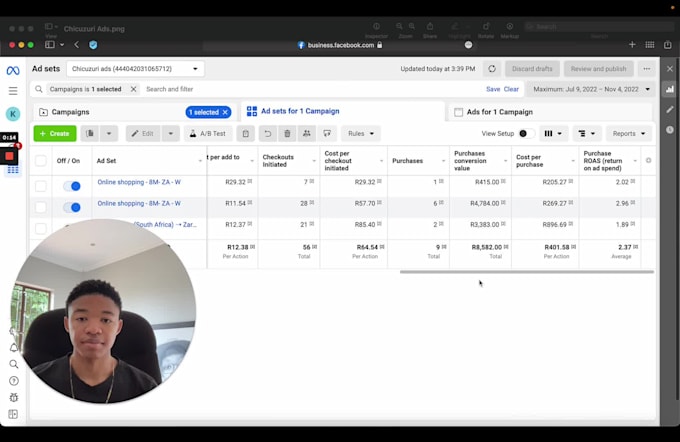Open the charts panel icon
680x442 pixels.
coord(670,89)
